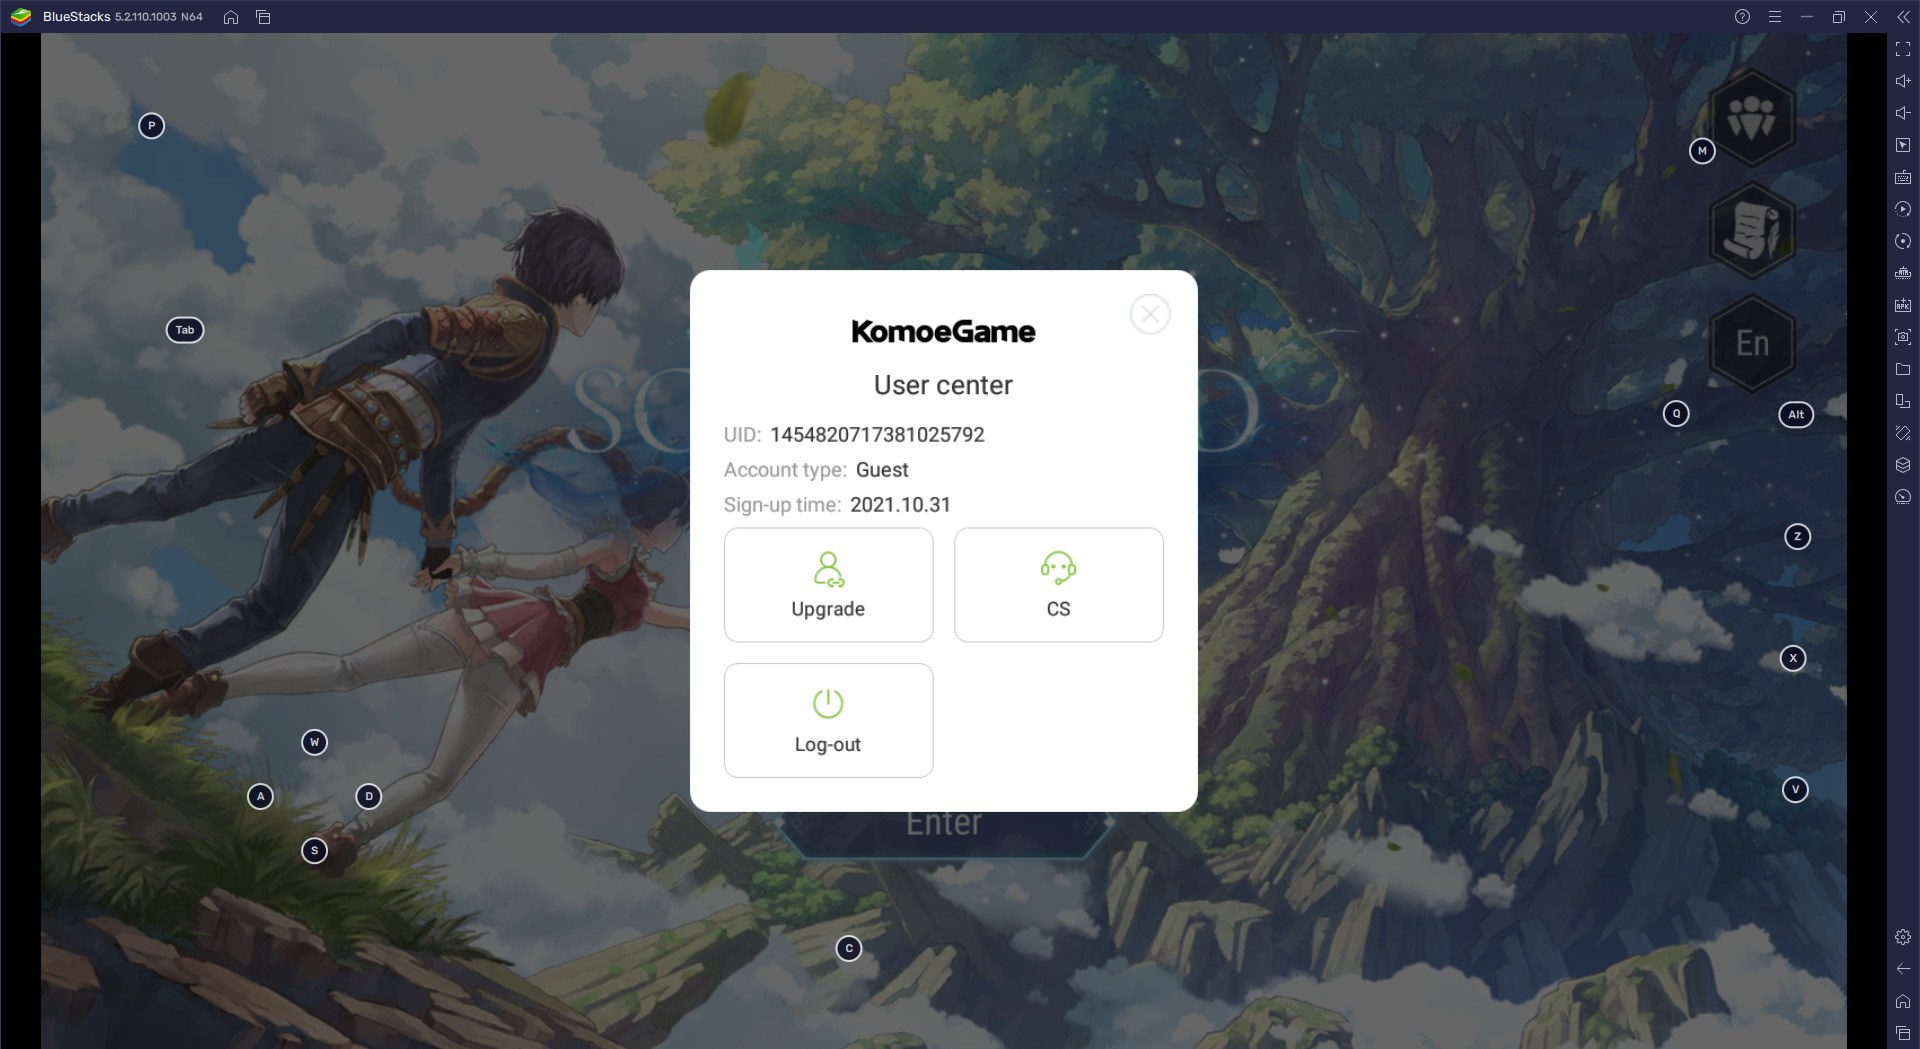
Task: Open the macro recorder icon in sidebar
Action: (1903, 209)
